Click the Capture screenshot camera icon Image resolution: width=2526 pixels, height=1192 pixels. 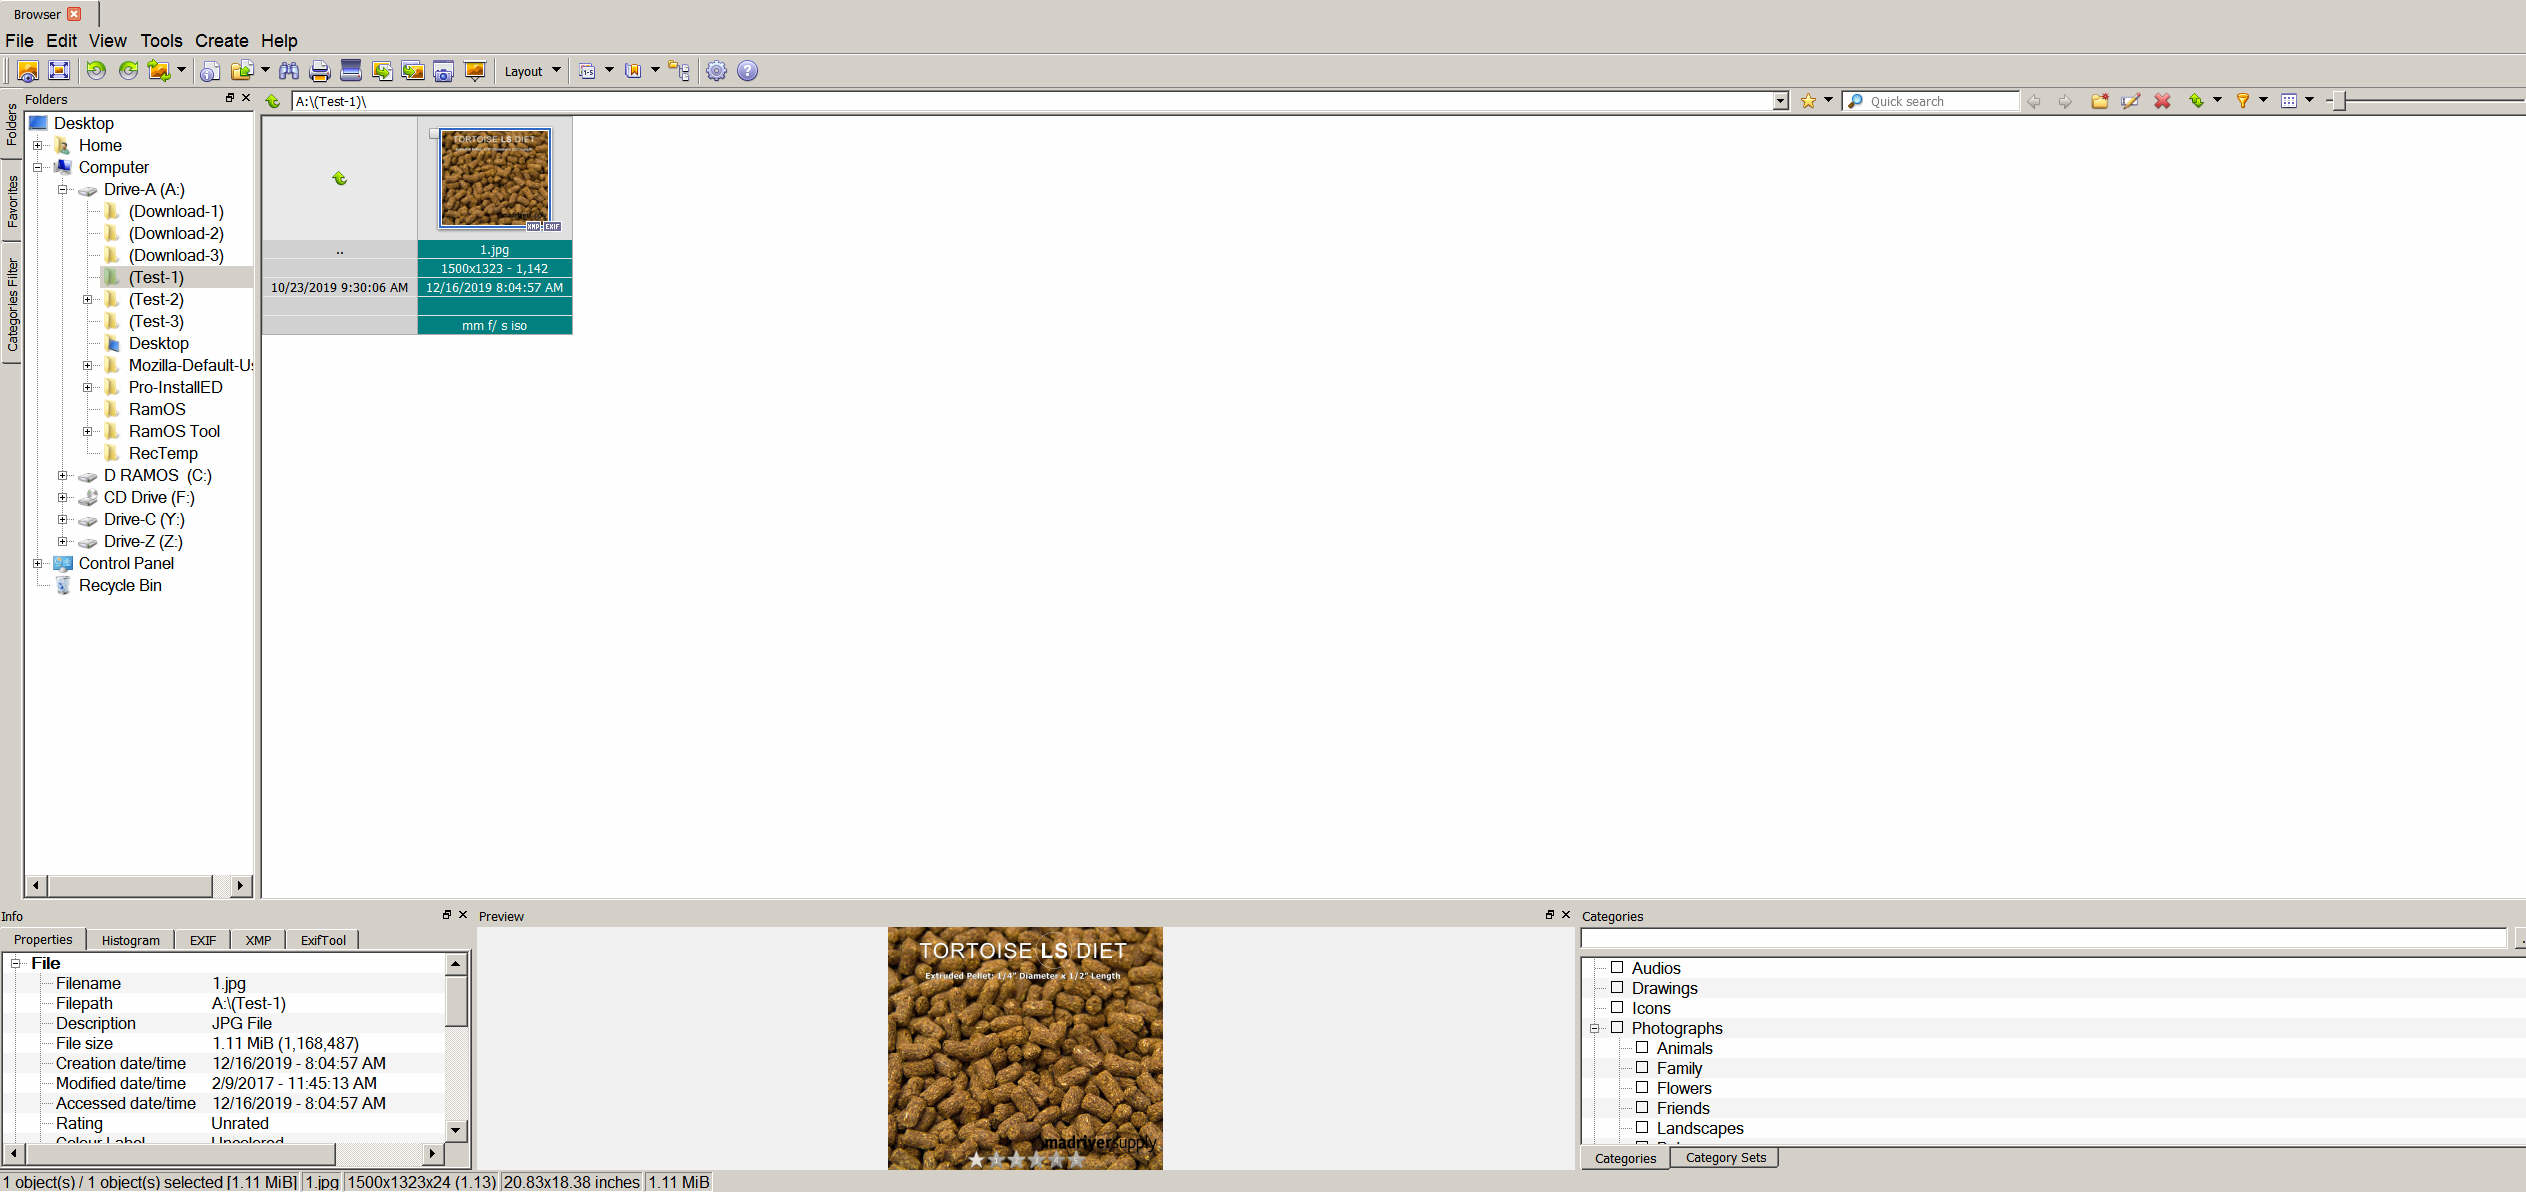pyautogui.click(x=443, y=71)
